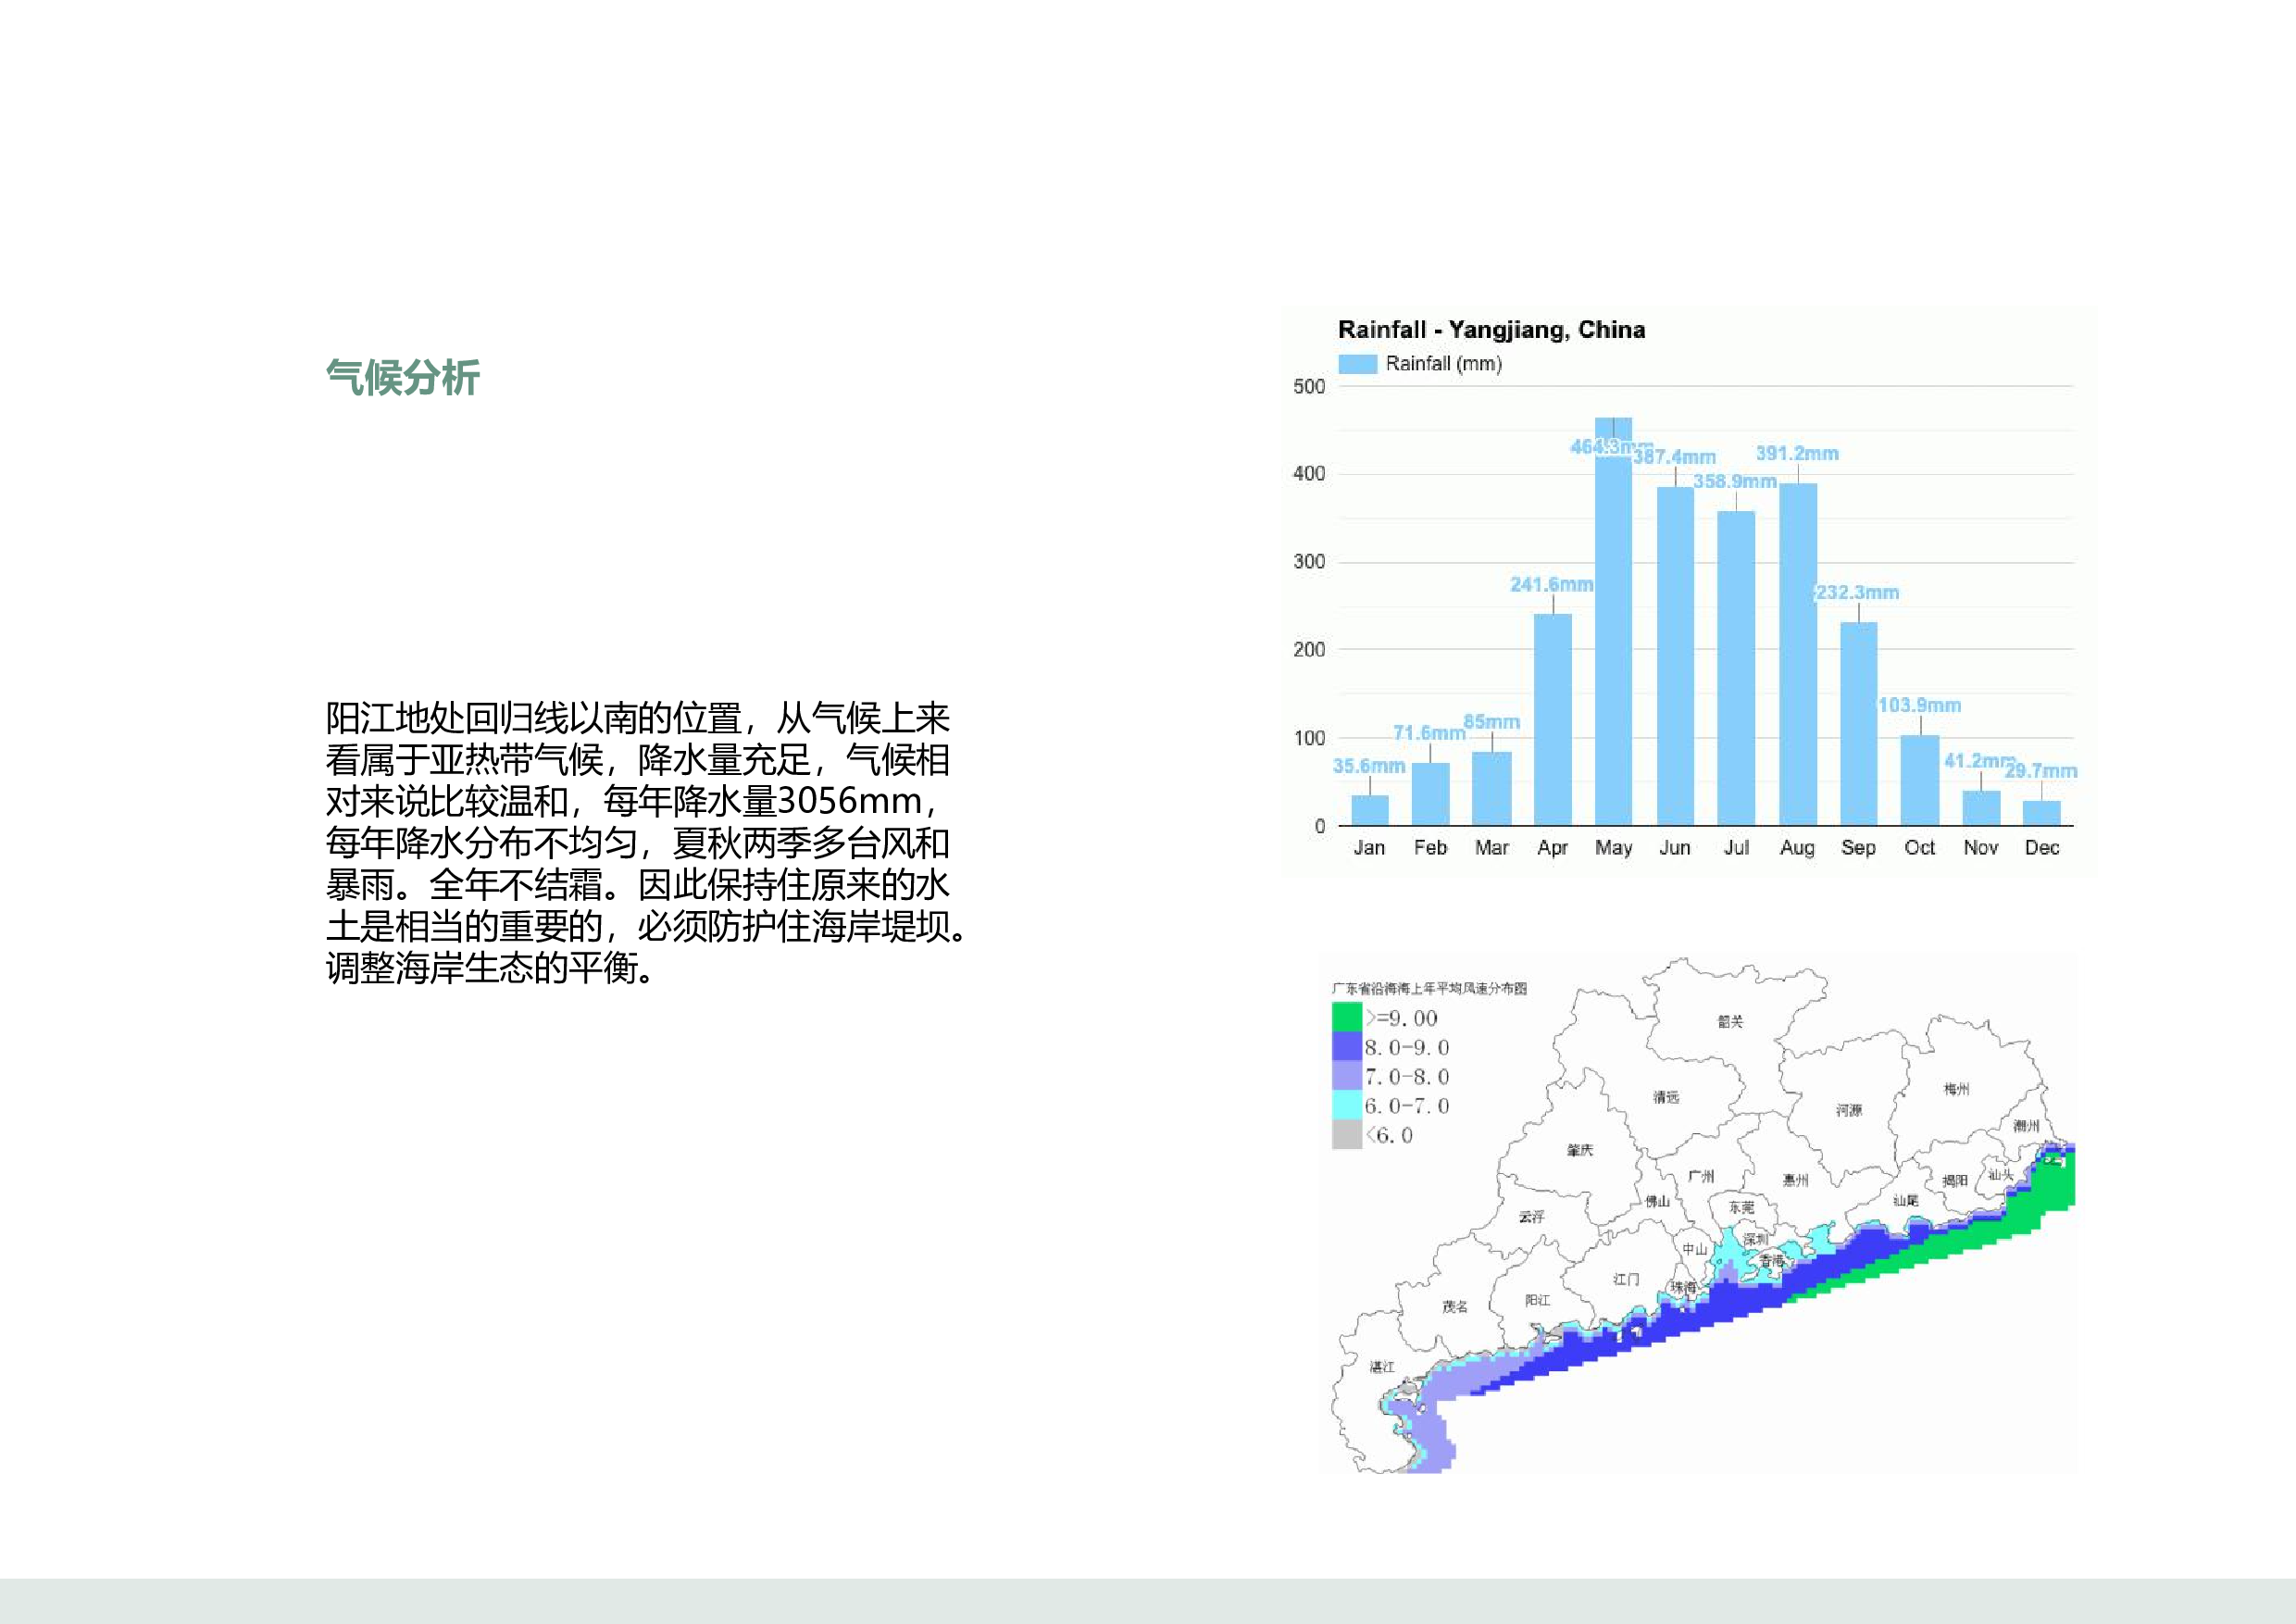Expand the 7.0-8.0 legend category

(x=1348, y=1077)
